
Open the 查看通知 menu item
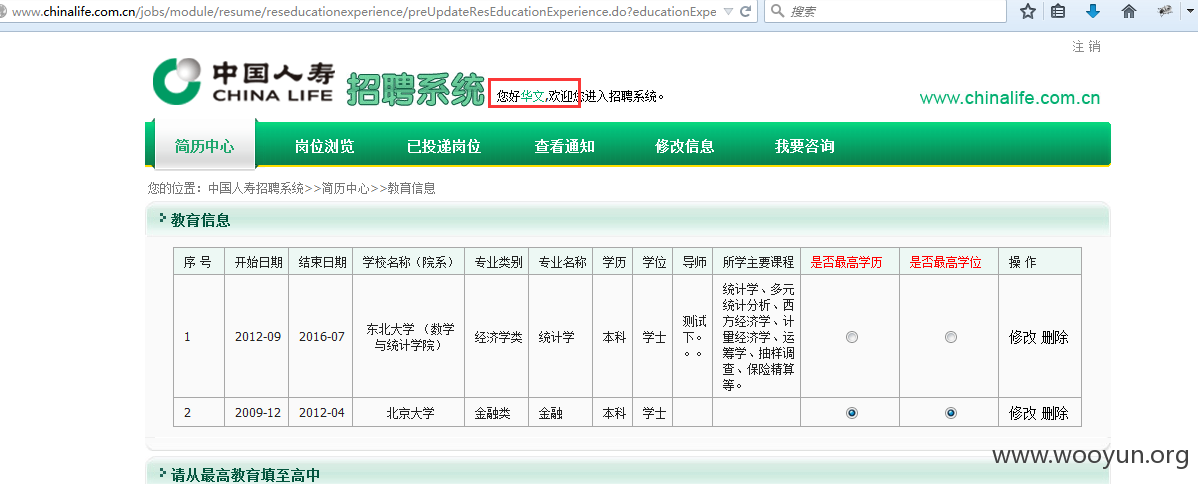(x=565, y=147)
